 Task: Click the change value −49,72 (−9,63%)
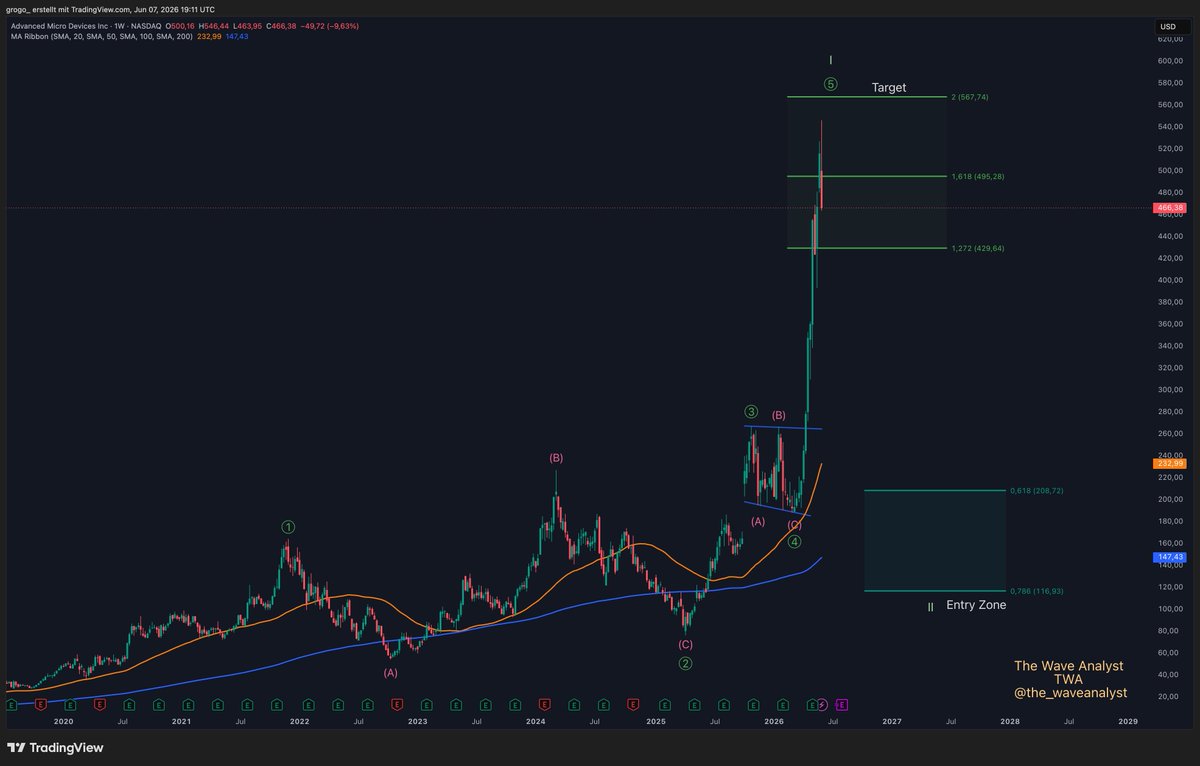click(x=331, y=25)
